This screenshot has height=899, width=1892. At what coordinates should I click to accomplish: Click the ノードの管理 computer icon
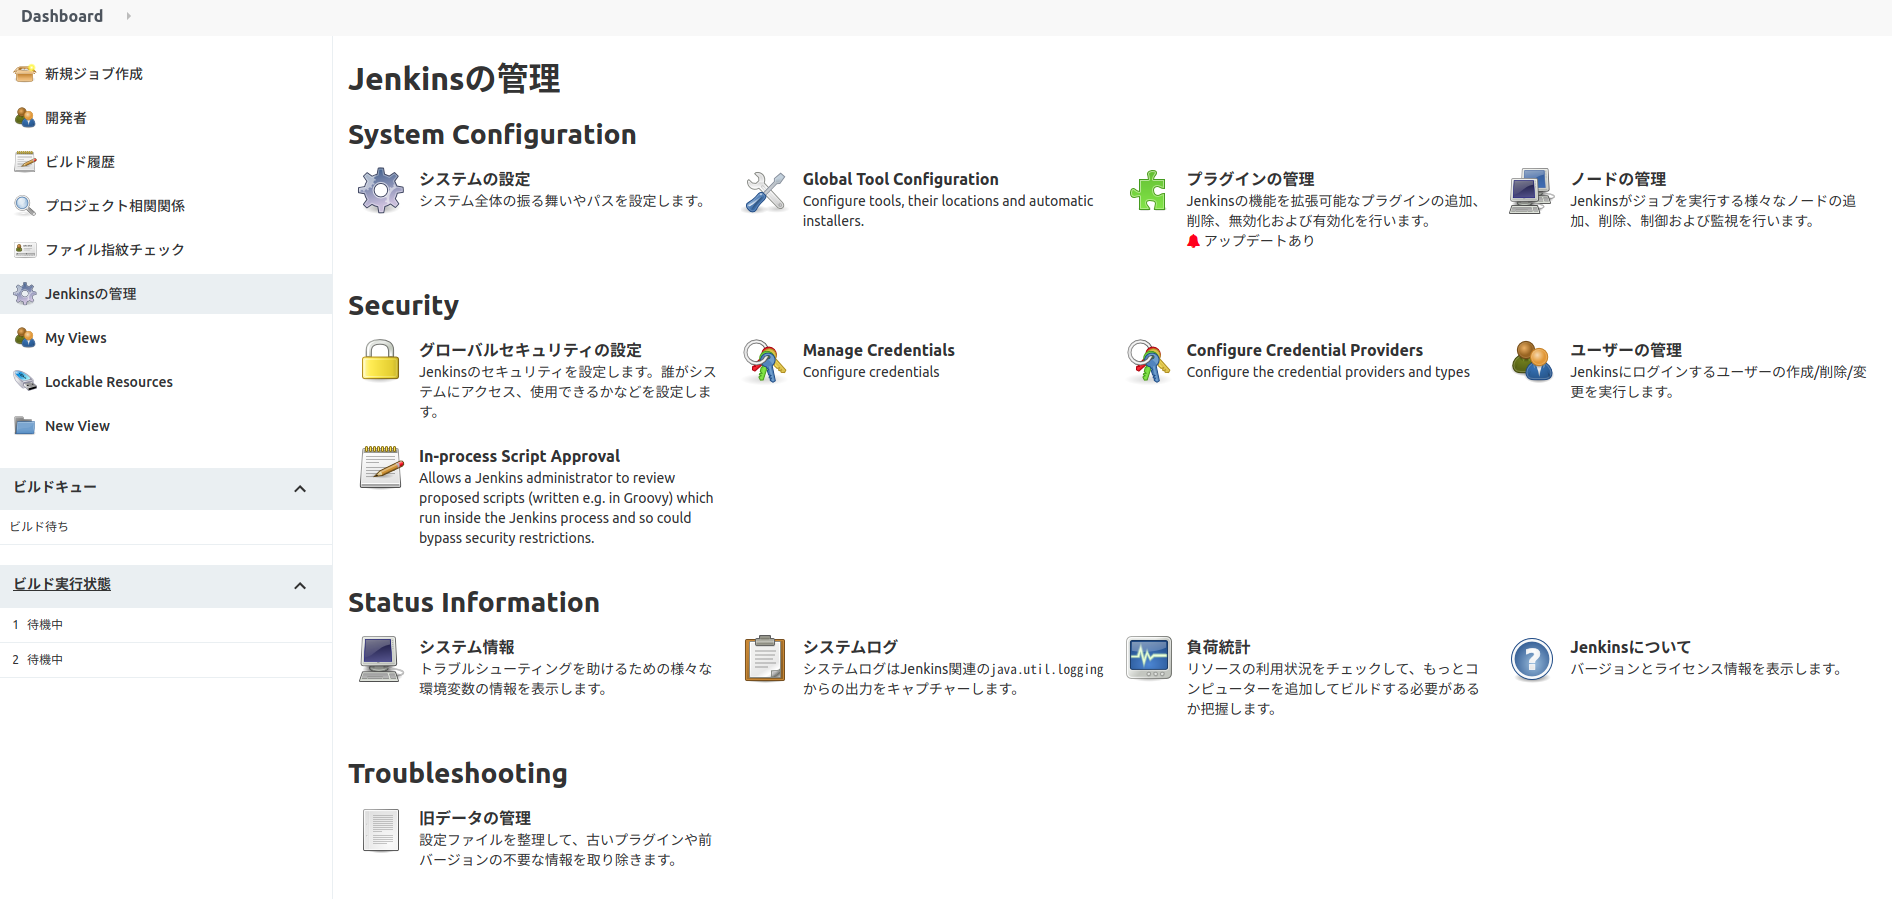point(1532,191)
